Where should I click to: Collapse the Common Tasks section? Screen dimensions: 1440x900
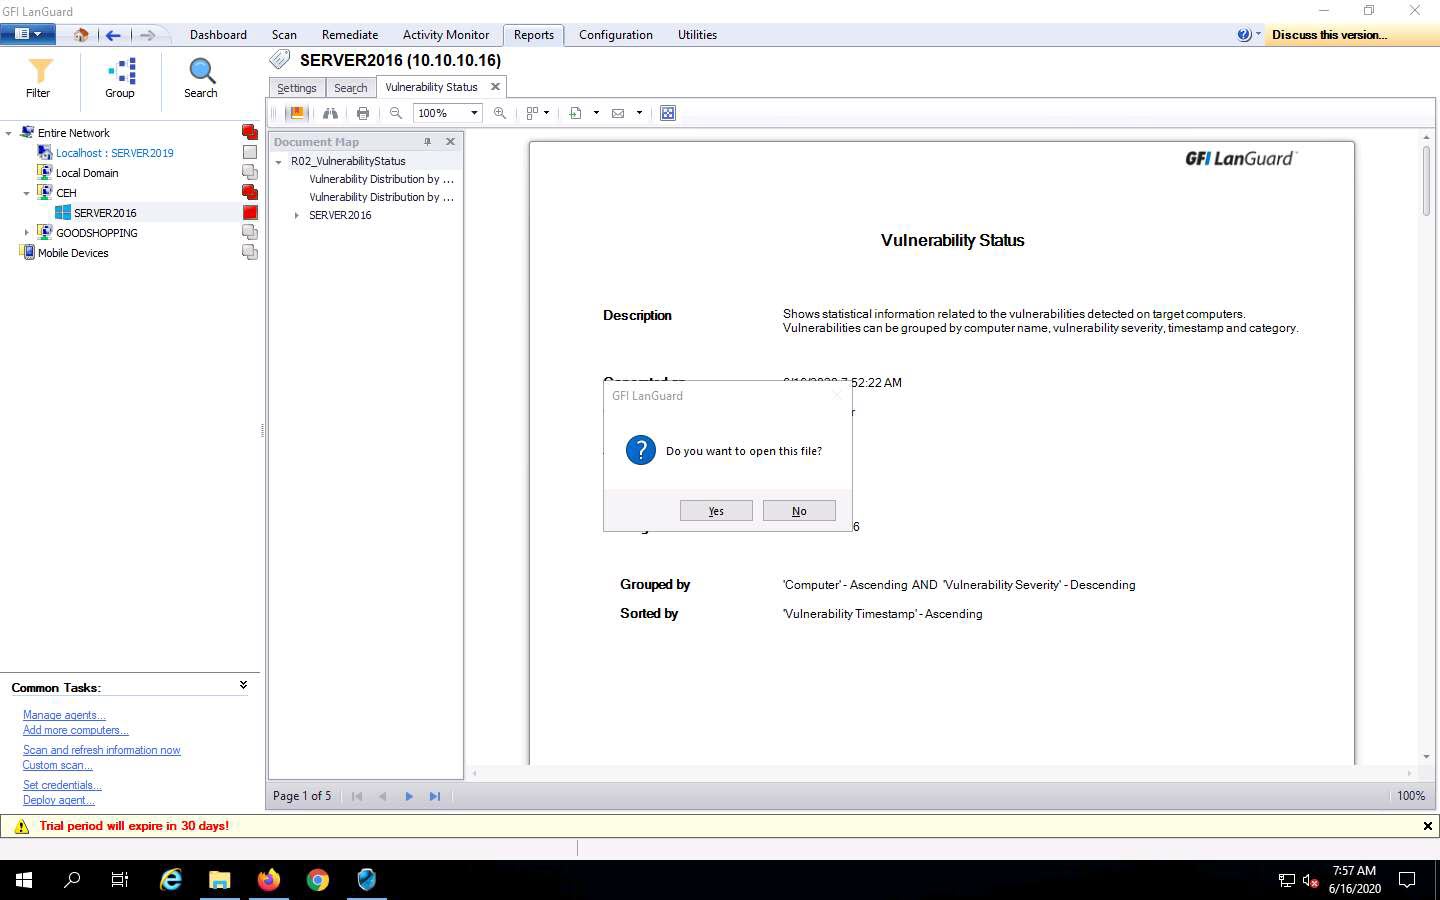[243, 686]
